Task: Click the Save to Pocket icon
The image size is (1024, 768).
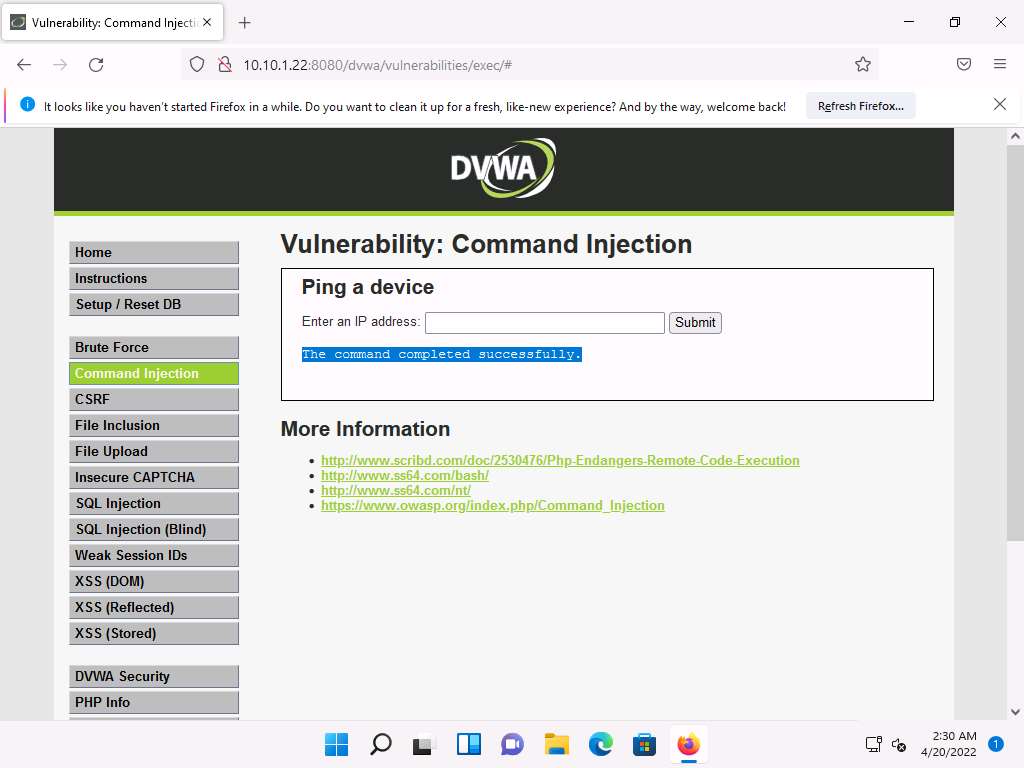Action: [964, 64]
